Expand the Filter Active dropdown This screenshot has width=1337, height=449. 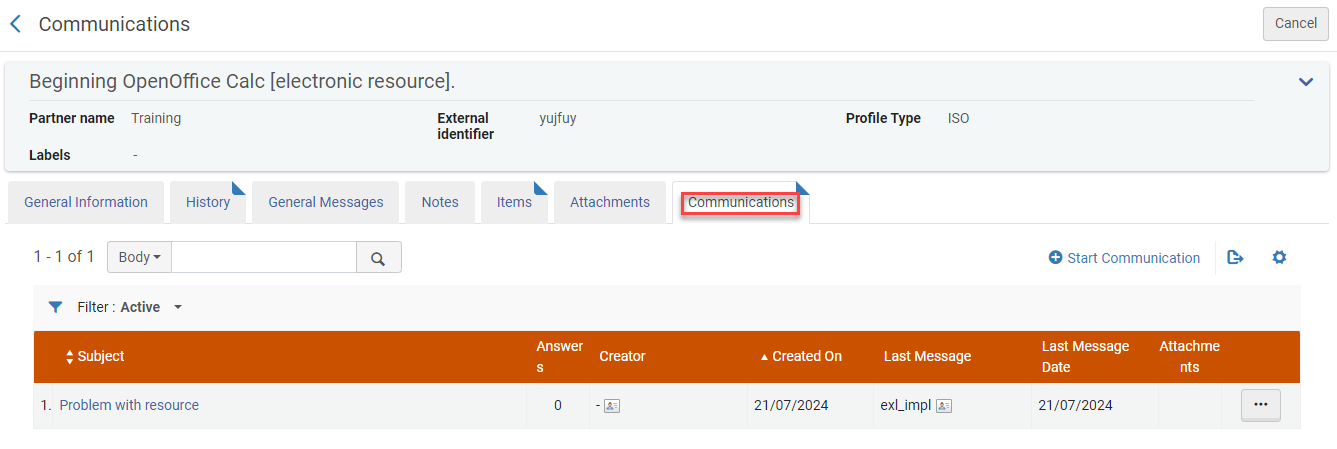click(x=178, y=307)
